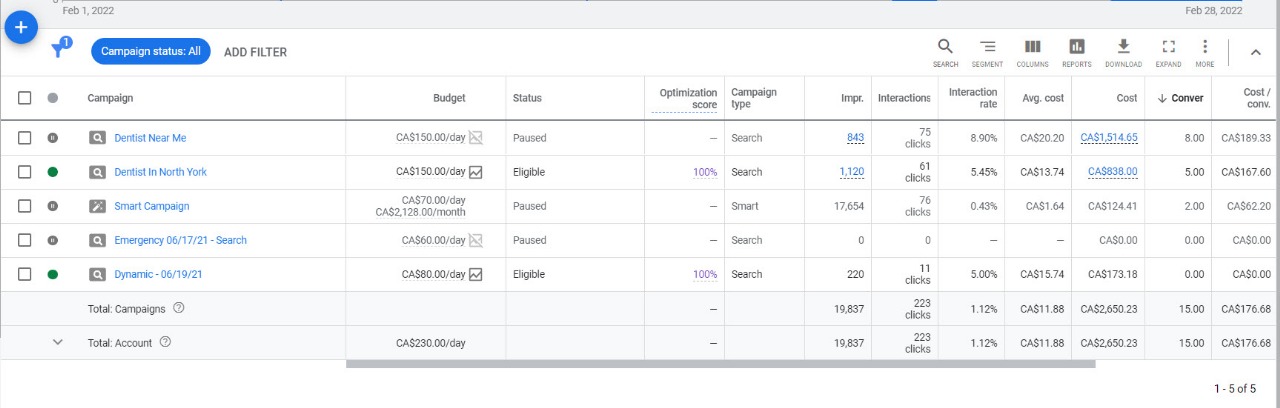Open the Columns selector

pyautogui.click(x=1032, y=52)
